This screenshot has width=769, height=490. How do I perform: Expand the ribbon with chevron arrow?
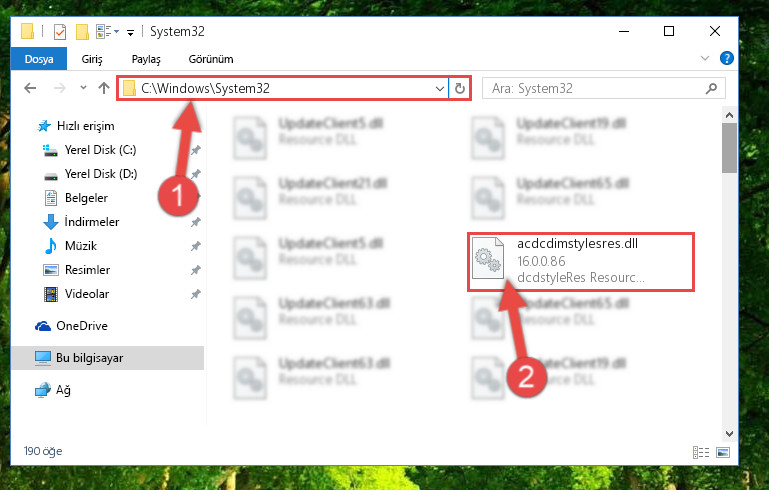705,58
